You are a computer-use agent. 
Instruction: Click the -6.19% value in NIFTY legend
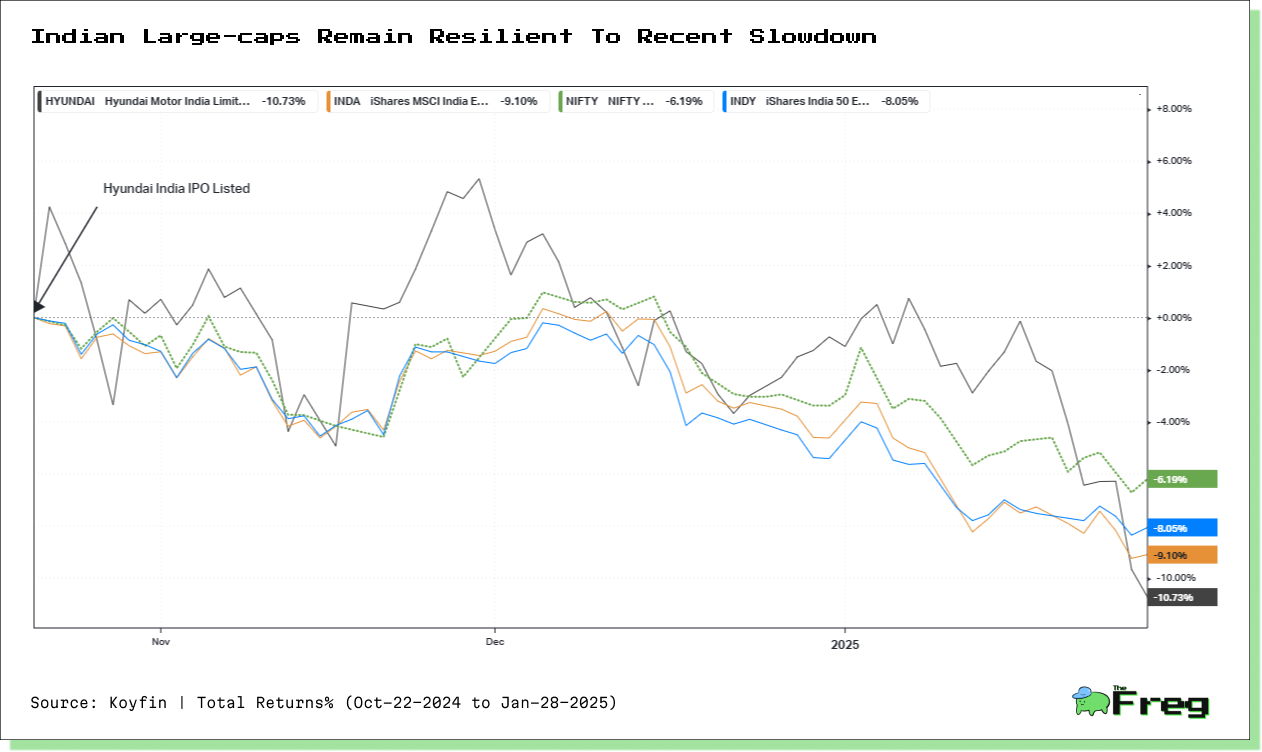[x=684, y=101]
